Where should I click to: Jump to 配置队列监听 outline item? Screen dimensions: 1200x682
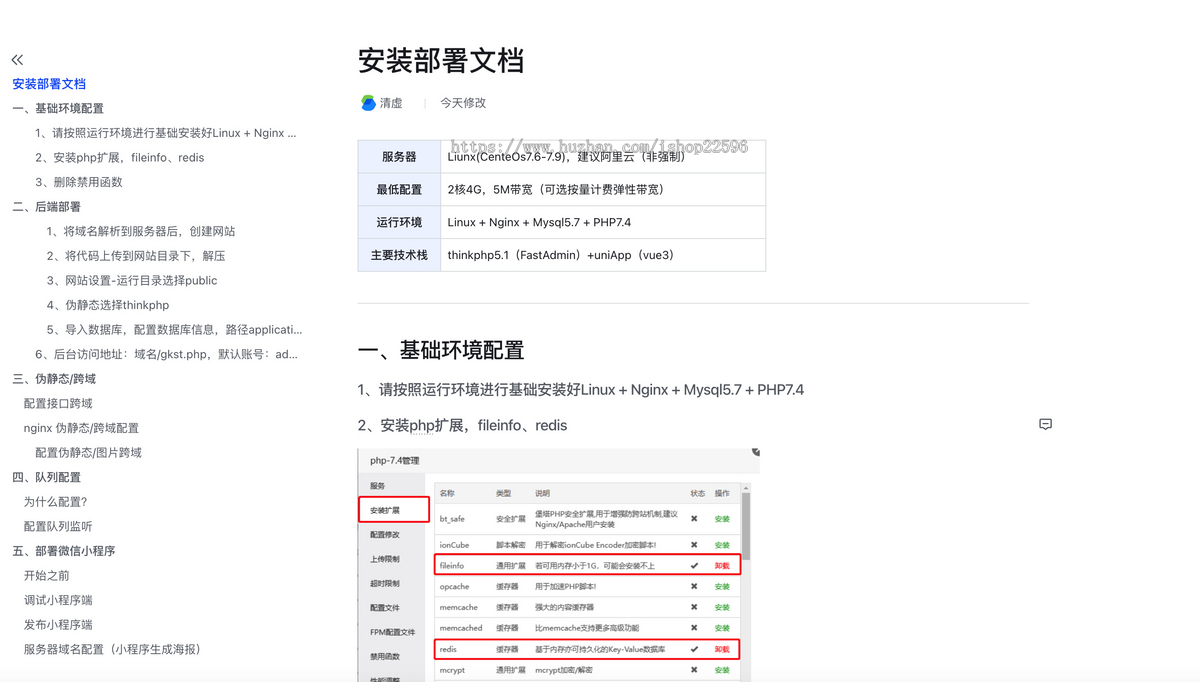[58, 526]
